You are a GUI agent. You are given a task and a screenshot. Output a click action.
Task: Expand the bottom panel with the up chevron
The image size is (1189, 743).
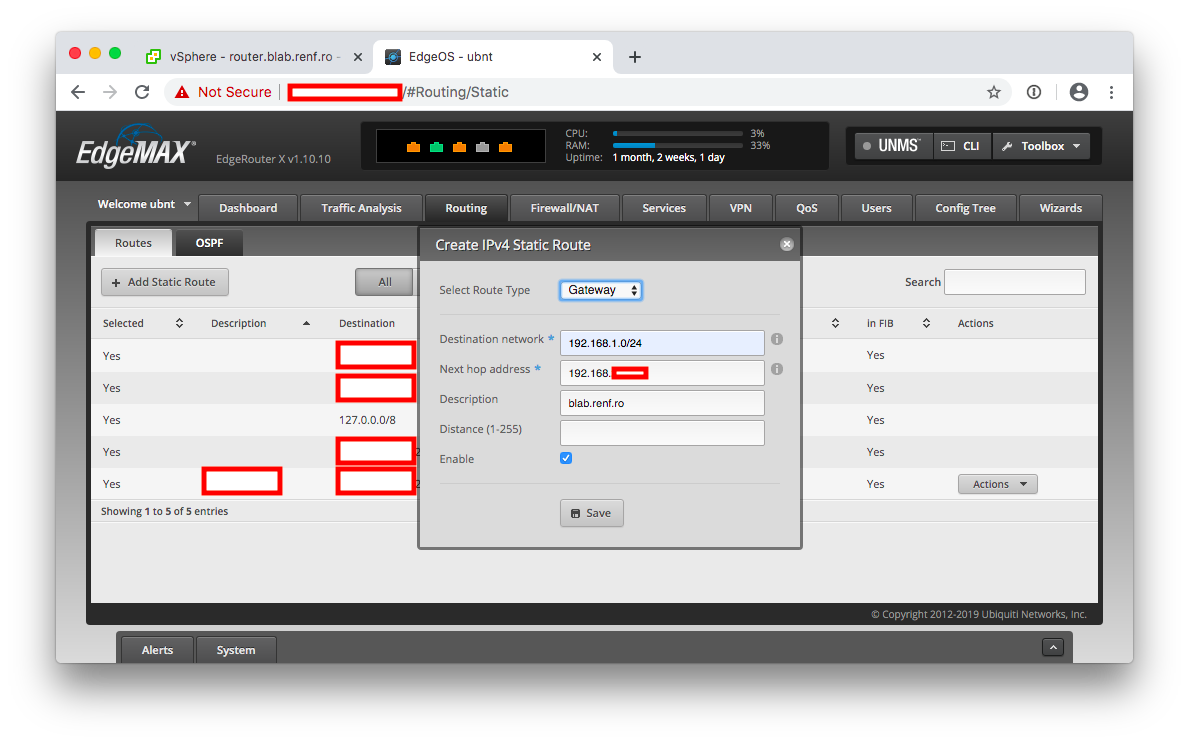click(1053, 647)
